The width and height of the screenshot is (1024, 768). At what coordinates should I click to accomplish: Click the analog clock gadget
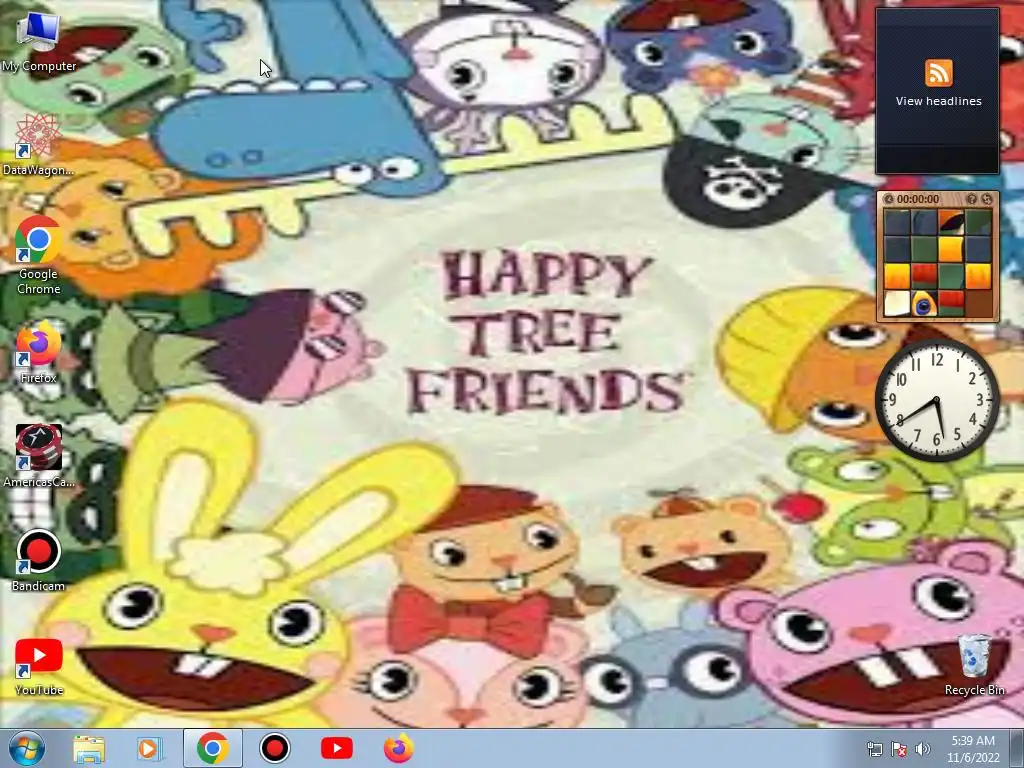(937, 400)
